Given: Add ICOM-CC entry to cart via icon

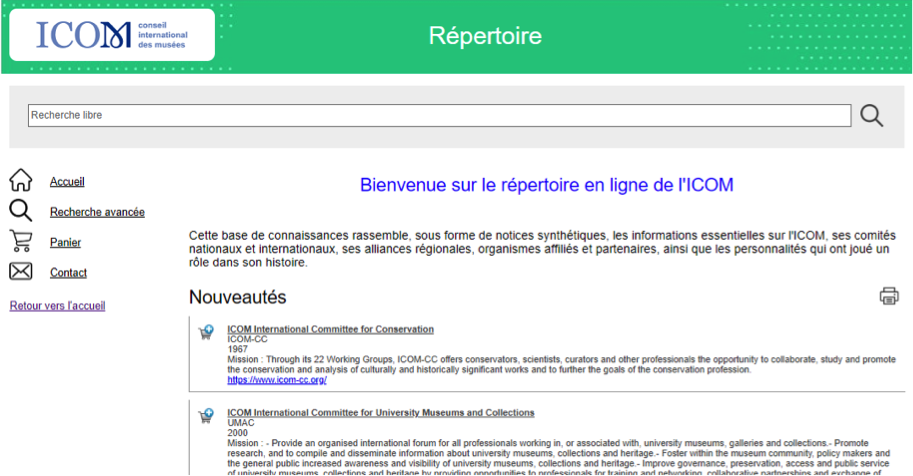Looking at the screenshot, I should coord(206,332).
